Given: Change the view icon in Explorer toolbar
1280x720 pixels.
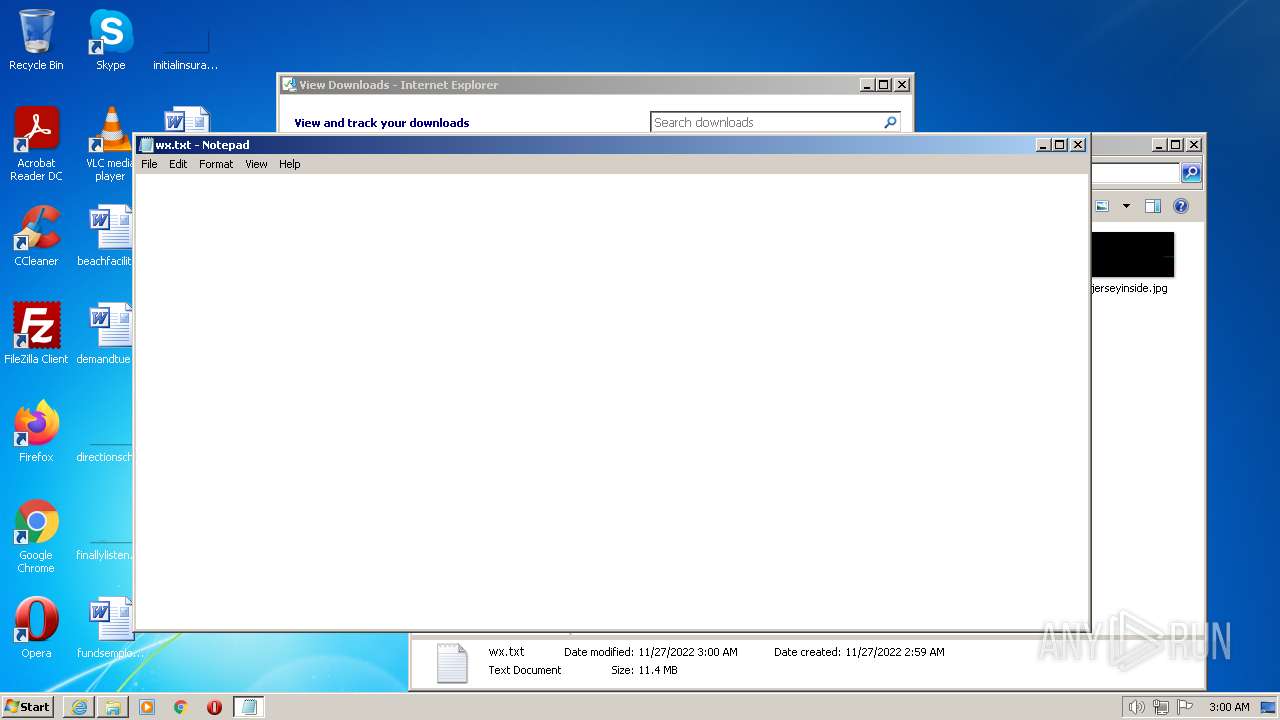Looking at the screenshot, I should click(x=1102, y=206).
